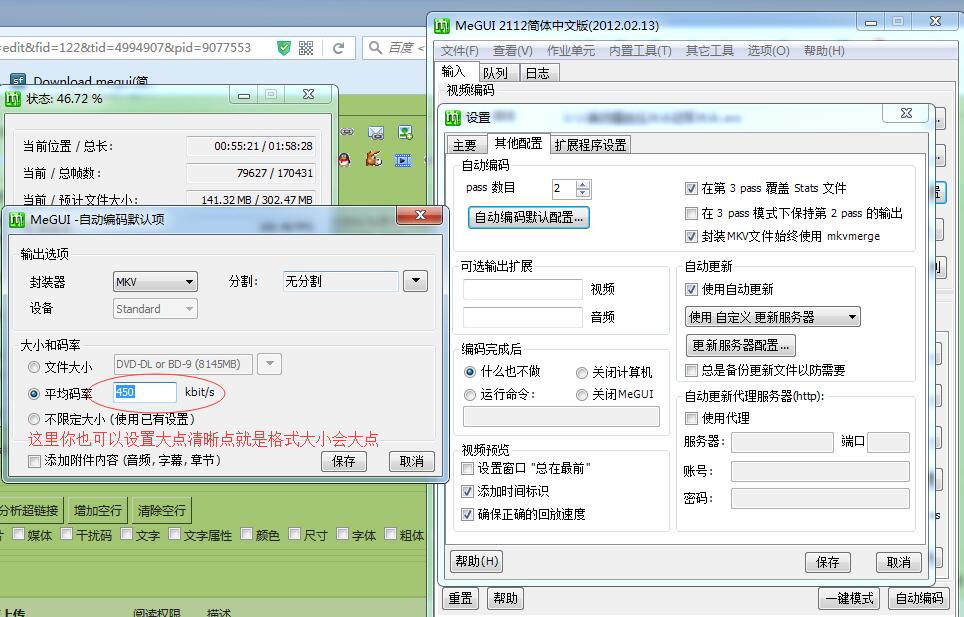Click the brown animal icon in forum editor
The image size is (964, 617).
point(374,159)
